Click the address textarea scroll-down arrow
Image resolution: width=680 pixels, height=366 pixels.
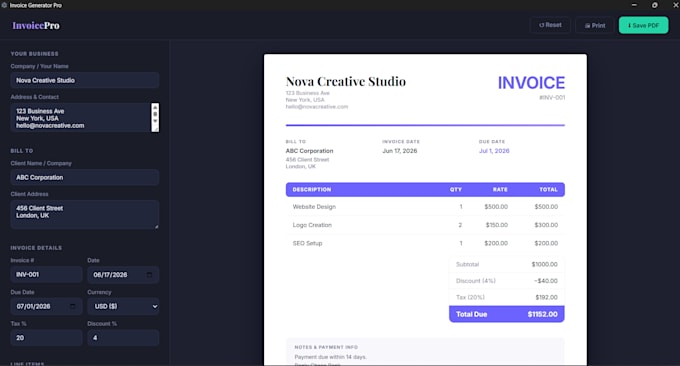tap(155, 121)
